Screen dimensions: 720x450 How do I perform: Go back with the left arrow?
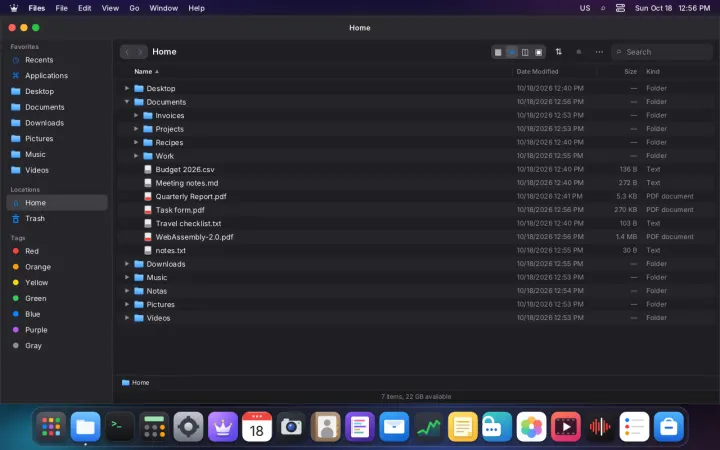point(127,52)
